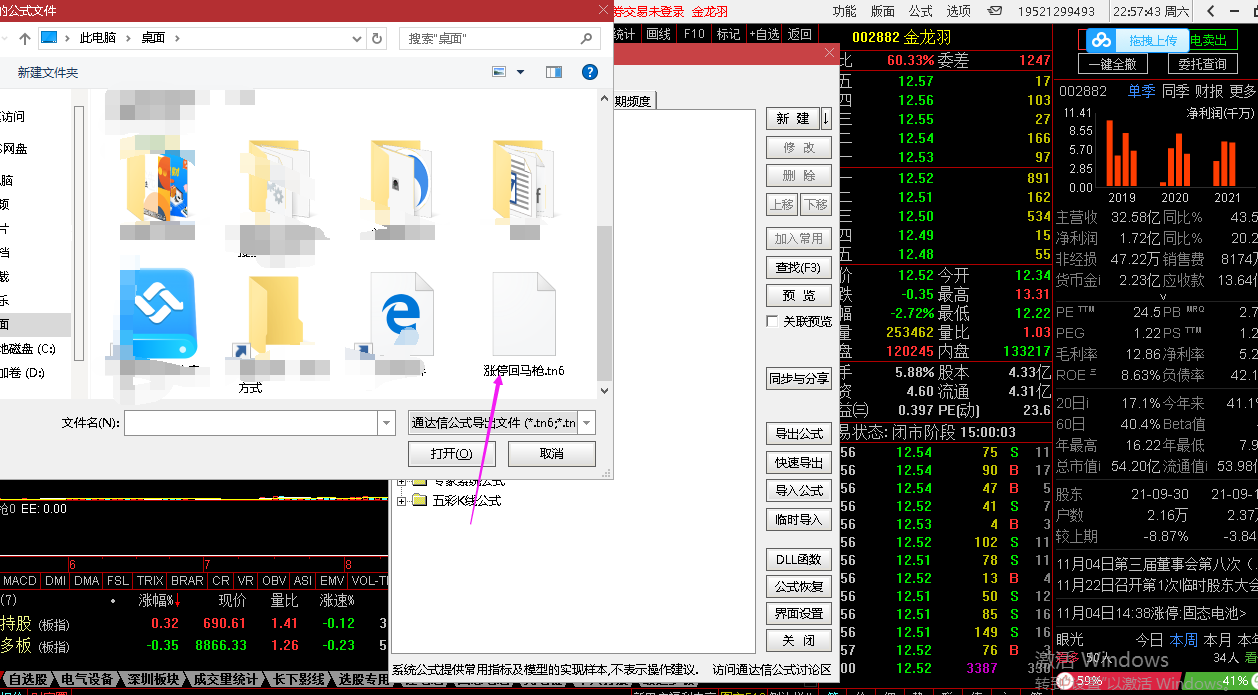The width and height of the screenshot is (1258, 695).
Task: Click the DLL函数 button
Action: pos(799,559)
